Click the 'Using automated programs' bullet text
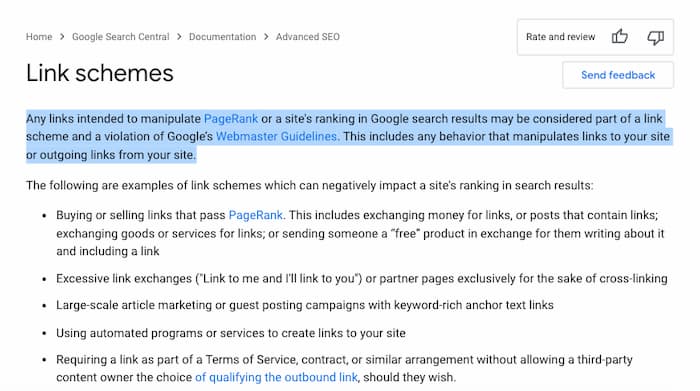Image resolution: width=700 pixels, height=391 pixels. click(x=231, y=333)
